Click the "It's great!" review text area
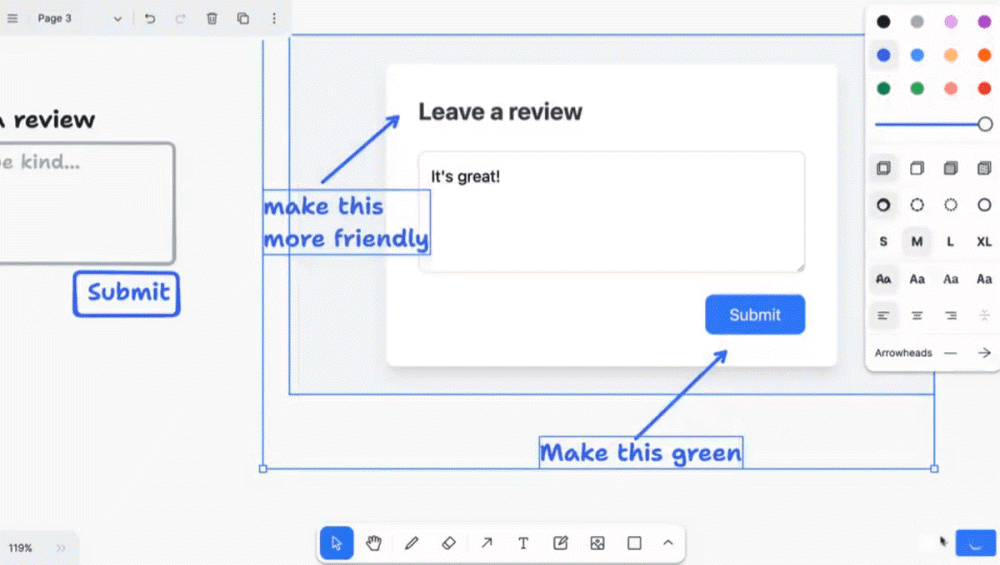Image resolution: width=1000 pixels, height=565 pixels. (x=610, y=211)
